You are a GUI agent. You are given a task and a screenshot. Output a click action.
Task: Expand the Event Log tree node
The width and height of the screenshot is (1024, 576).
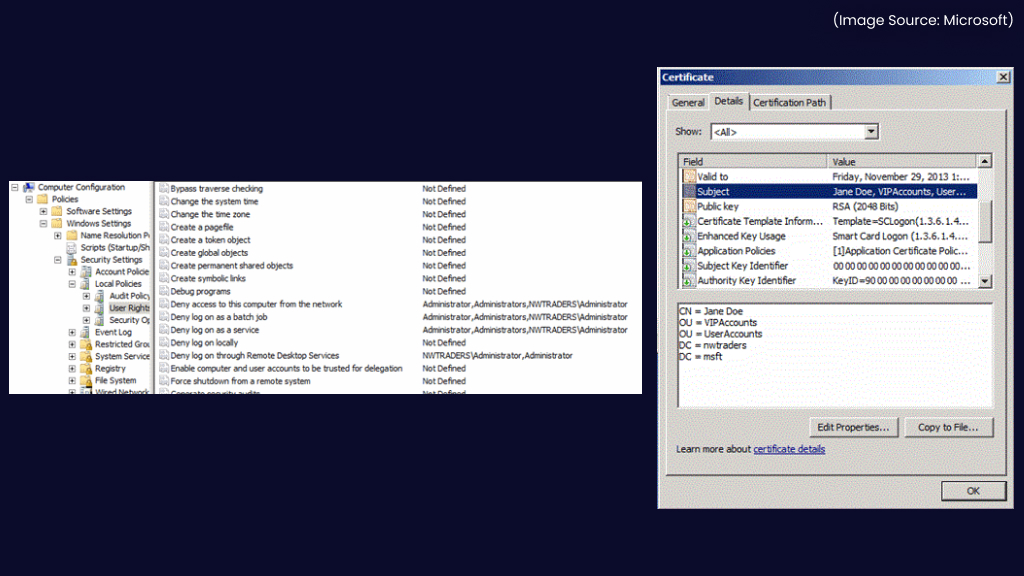(72, 332)
